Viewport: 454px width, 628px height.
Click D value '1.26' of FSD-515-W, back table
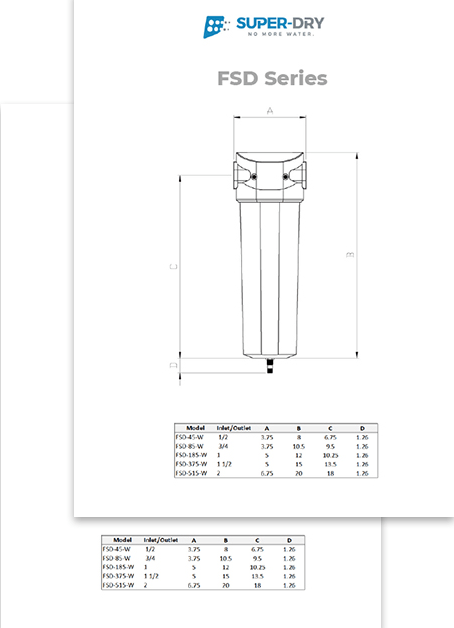pos(289,585)
